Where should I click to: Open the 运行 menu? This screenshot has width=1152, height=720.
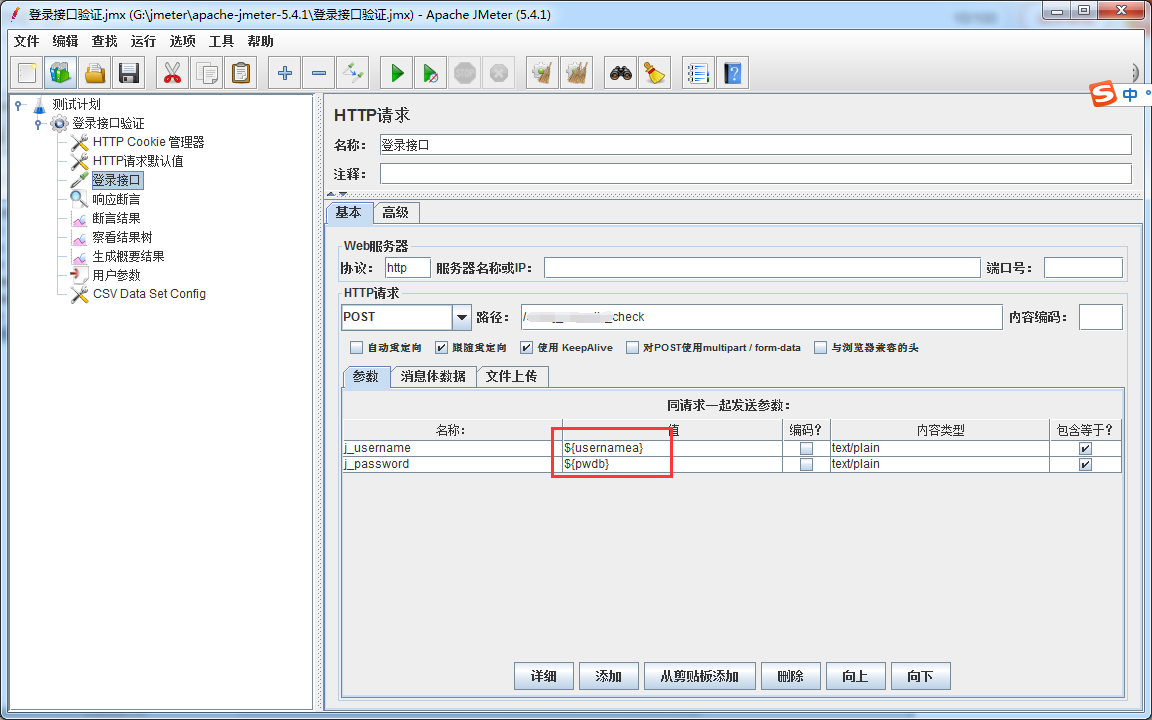(143, 41)
